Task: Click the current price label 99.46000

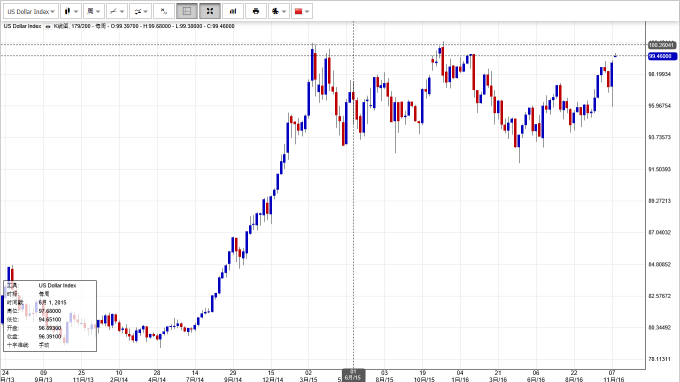Action: click(662, 56)
